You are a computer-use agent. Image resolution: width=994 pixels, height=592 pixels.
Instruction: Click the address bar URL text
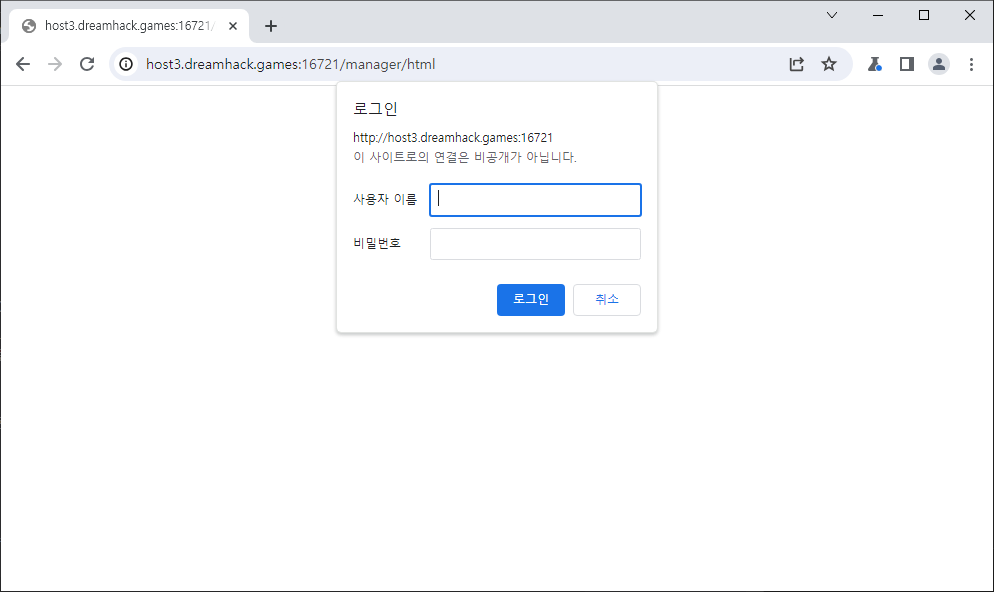(x=290, y=64)
